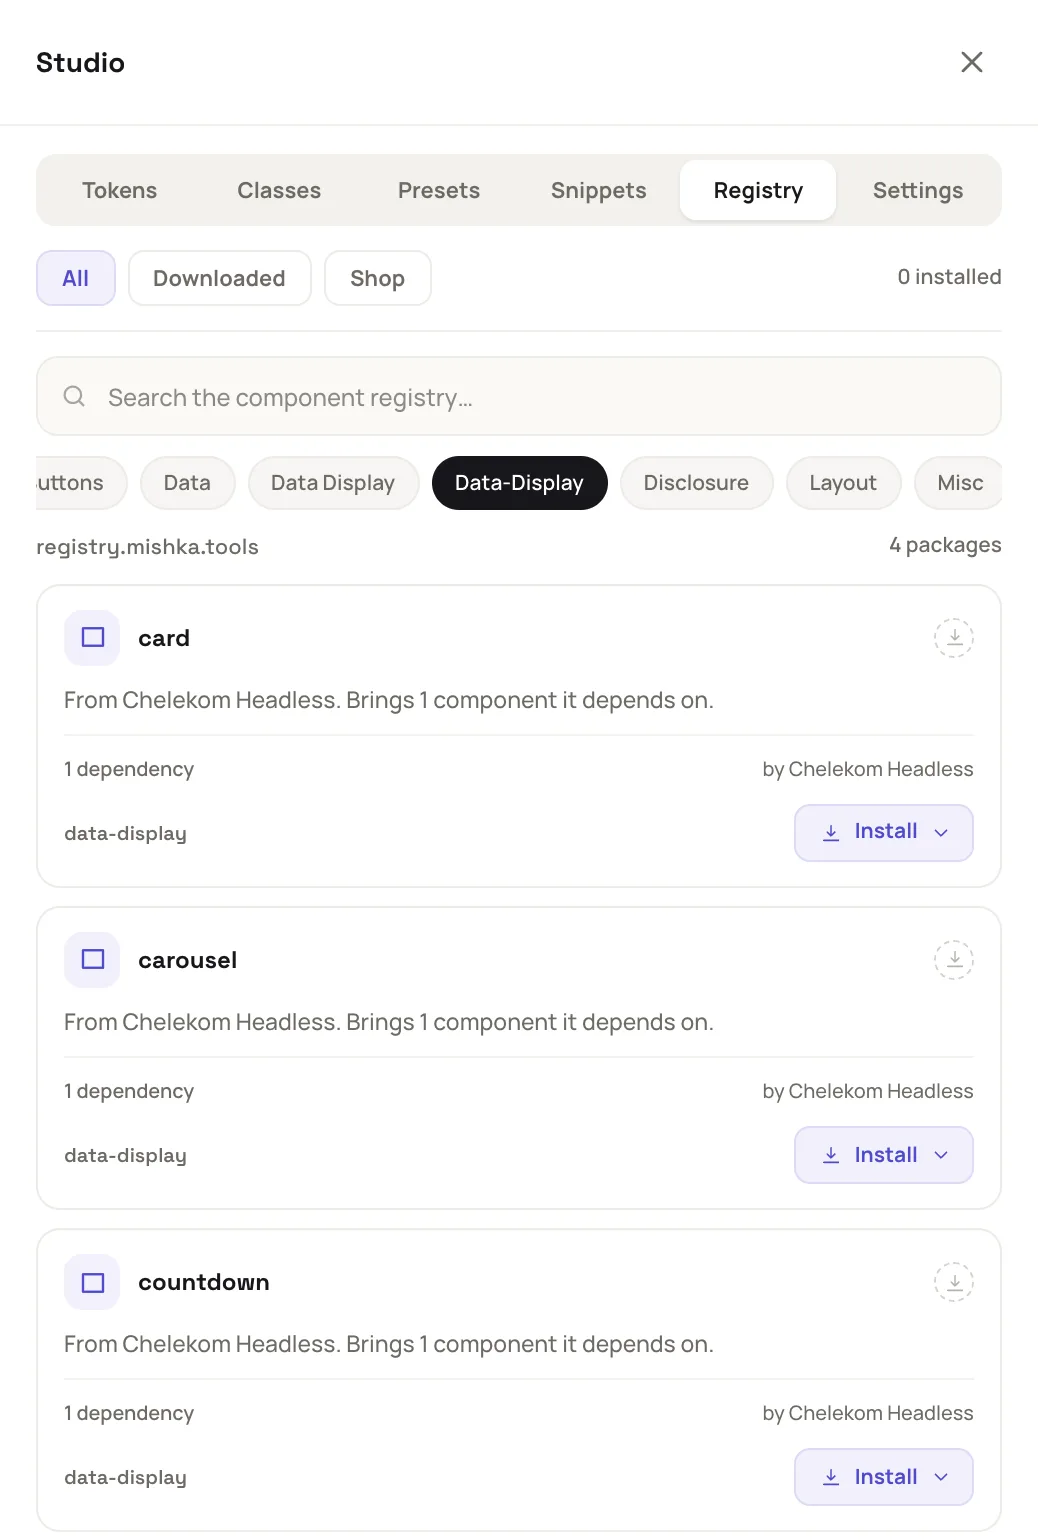Click the dashed download status icon on card
The image size is (1038, 1540).
(x=954, y=638)
